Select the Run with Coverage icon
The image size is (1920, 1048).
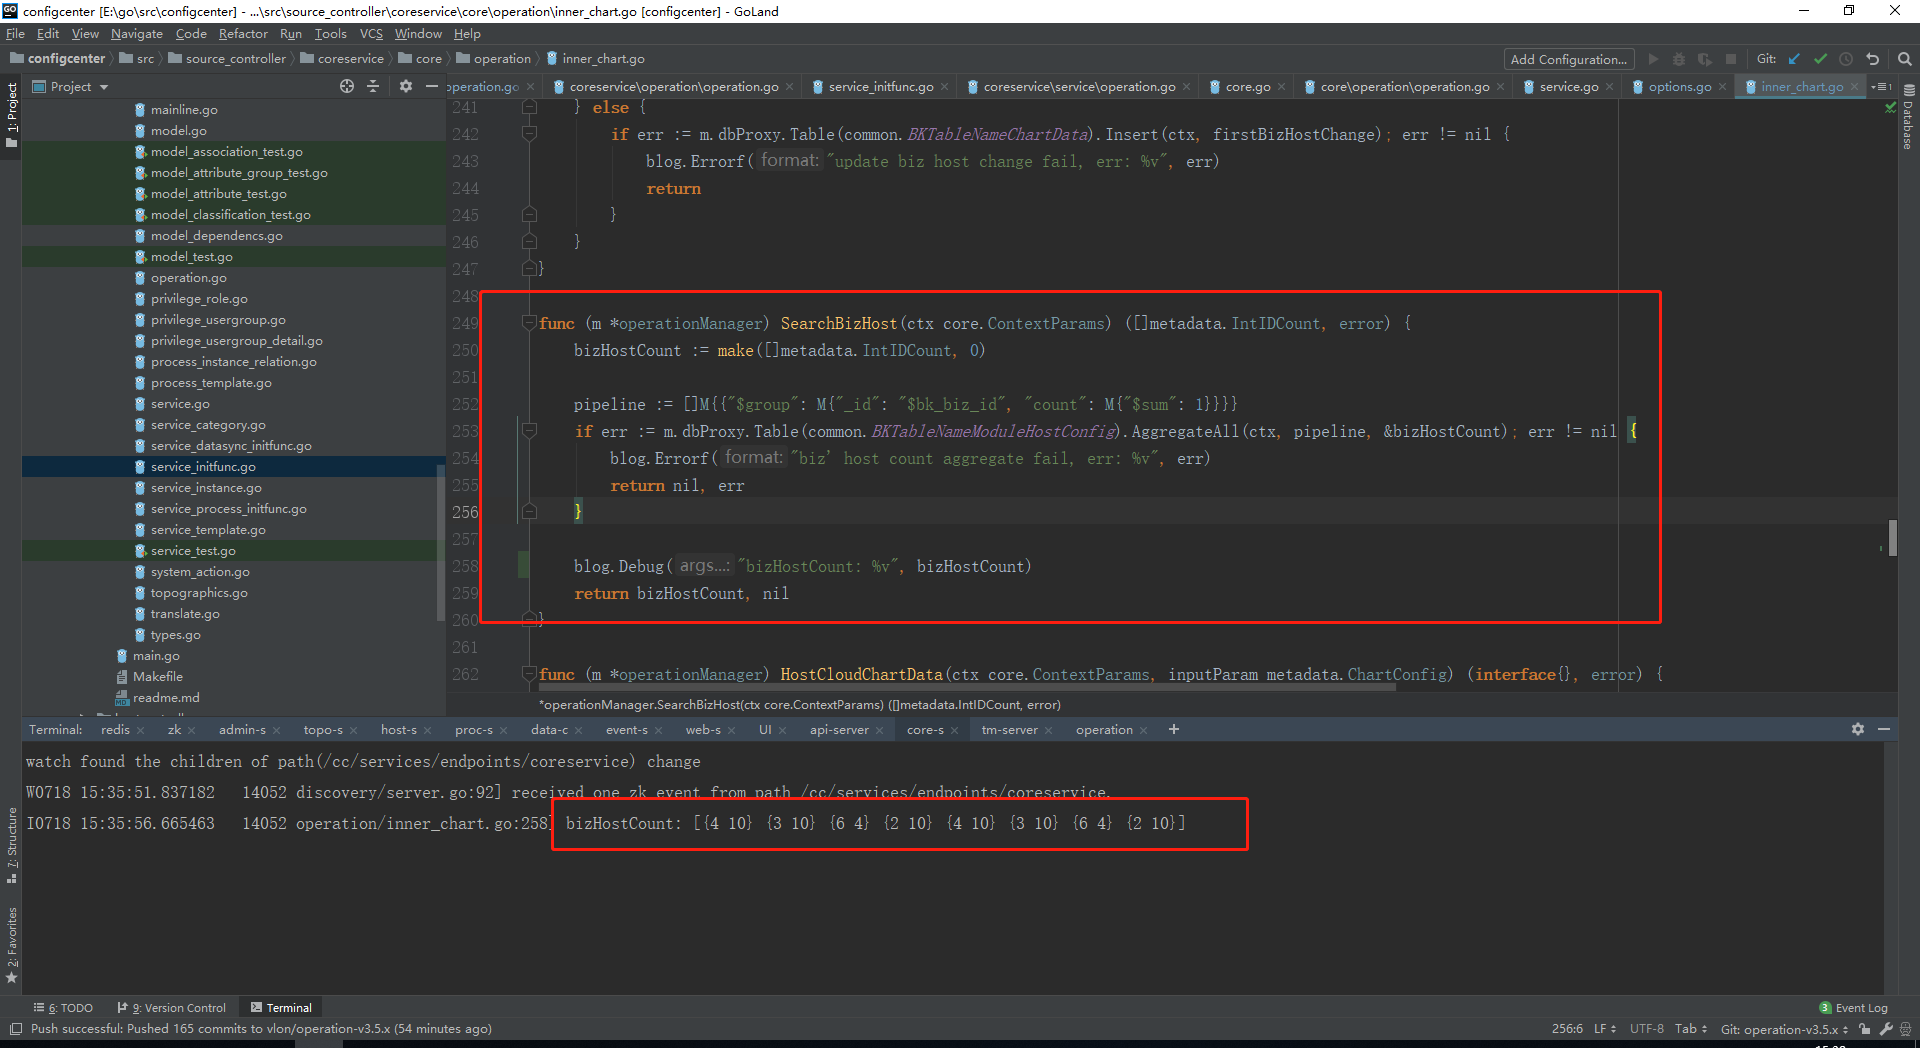[1706, 59]
